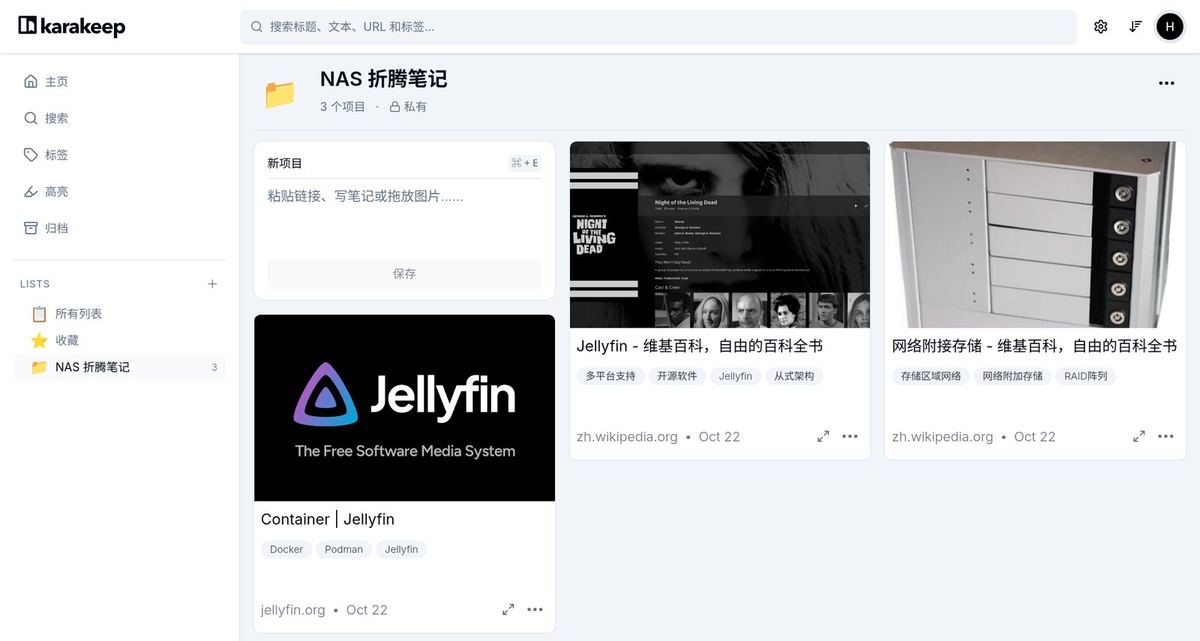Screen dimensions: 1200x641
Task: Click the 新项目 heading text
Action: (x=285, y=163)
